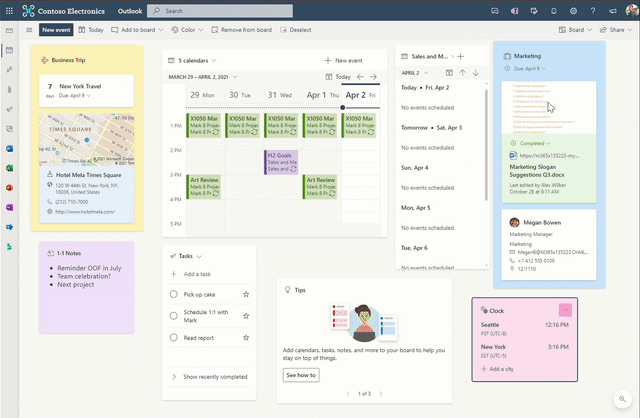Open the Clock card more options button

pos(565,310)
